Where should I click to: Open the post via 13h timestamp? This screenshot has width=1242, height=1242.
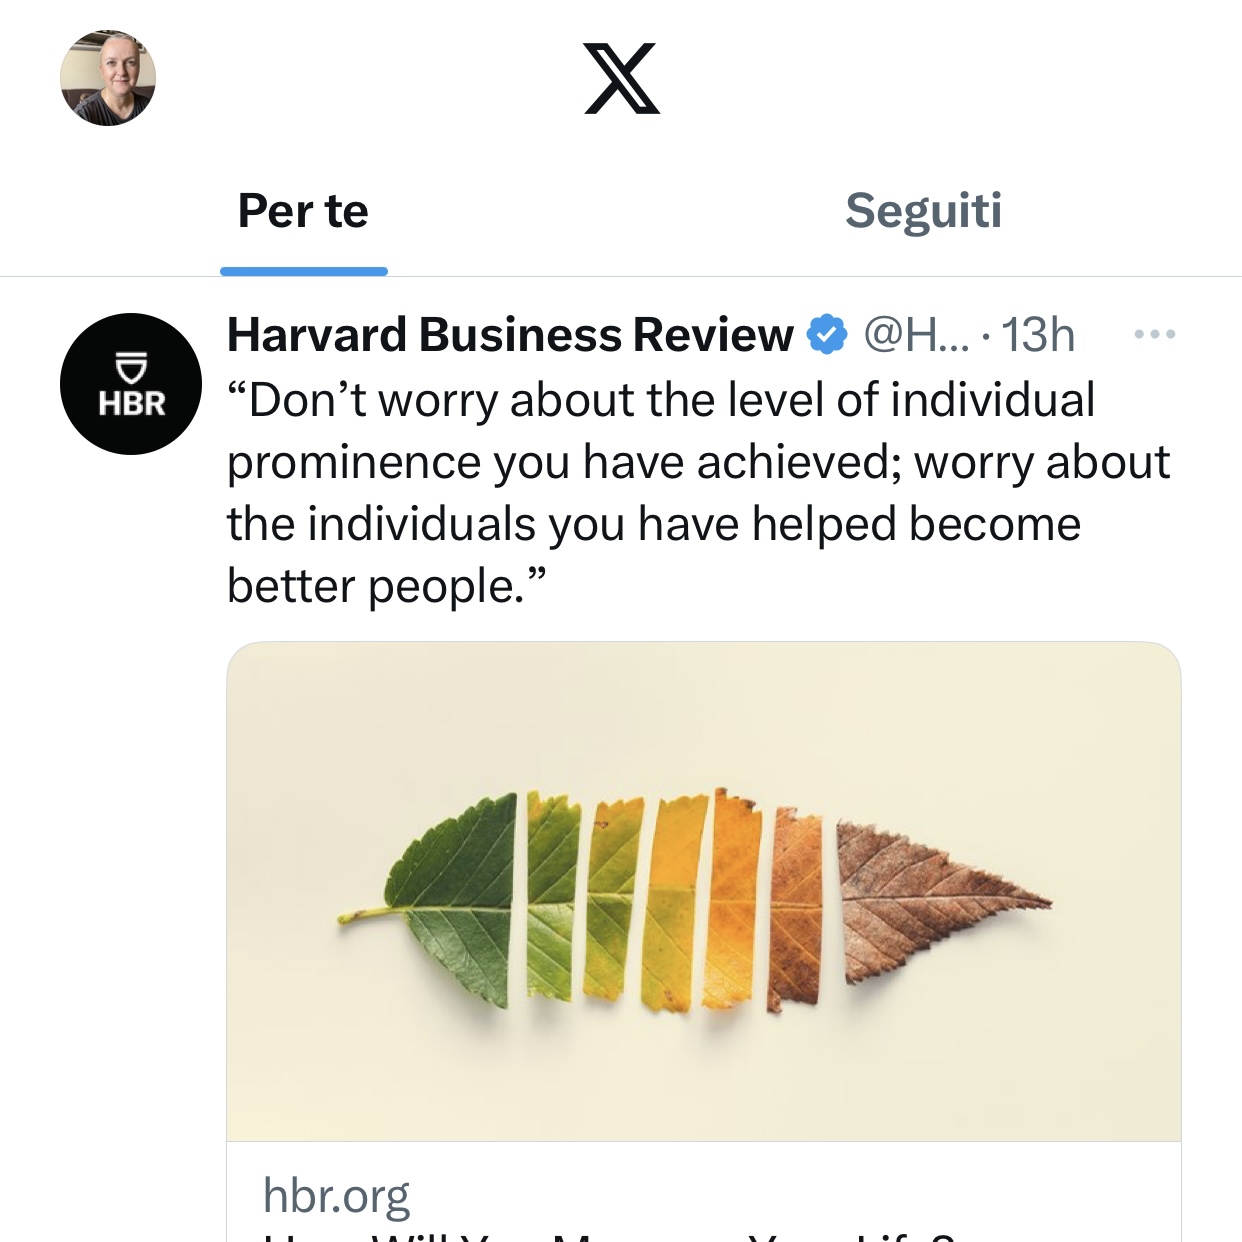pos(1038,334)
